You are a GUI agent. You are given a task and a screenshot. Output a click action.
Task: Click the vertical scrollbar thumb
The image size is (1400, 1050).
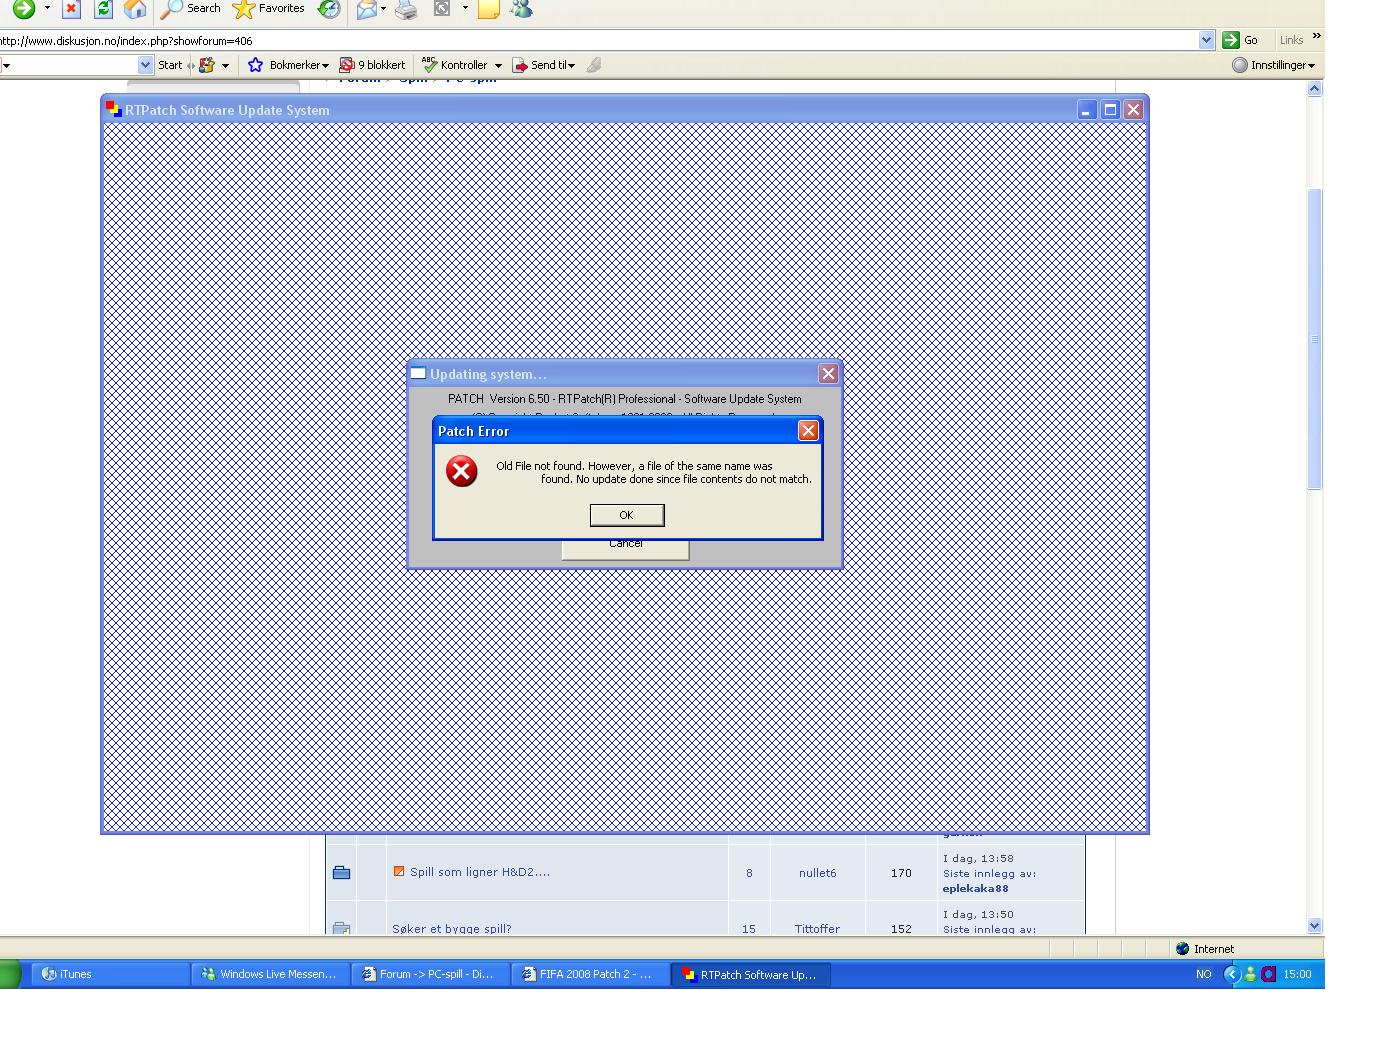click(x=1315, y=339)
